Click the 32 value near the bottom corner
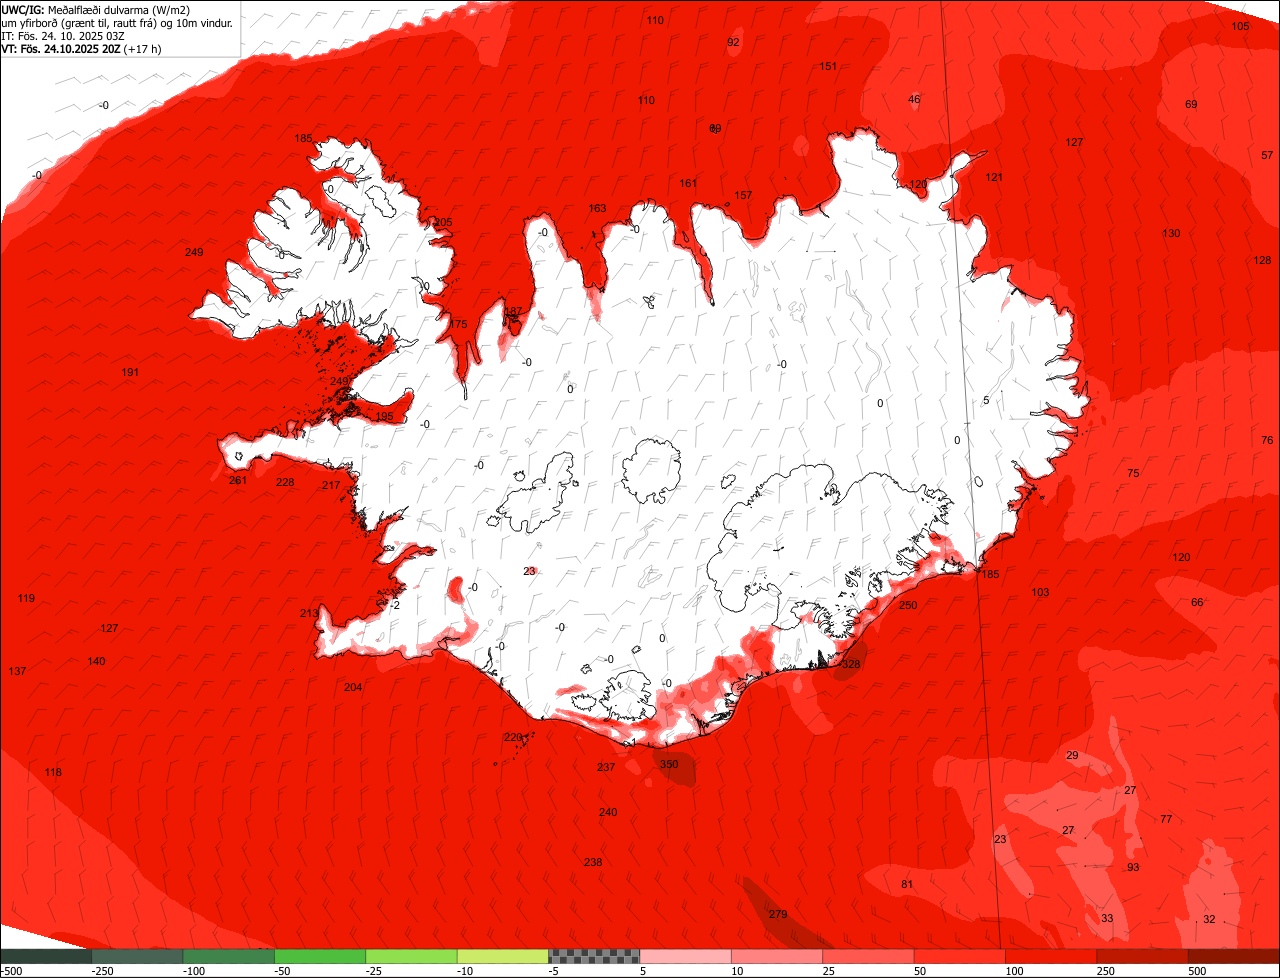Image resolution: width=1280 pixels, height=978 pixels. click(x=1209, y=919)
